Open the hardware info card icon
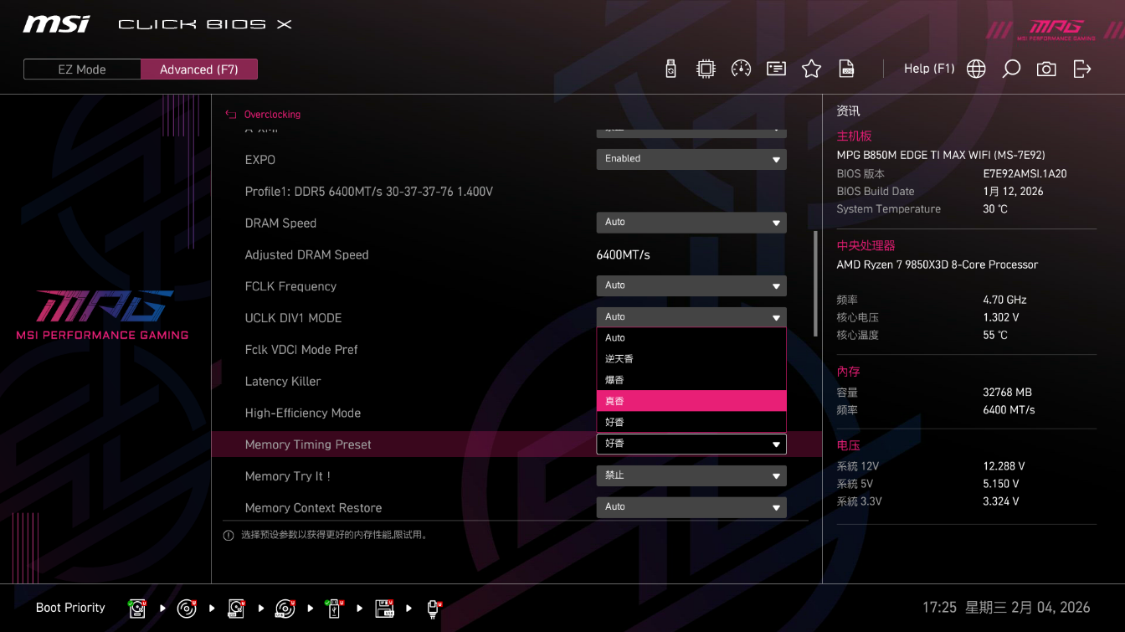 (x=776, y=69)
